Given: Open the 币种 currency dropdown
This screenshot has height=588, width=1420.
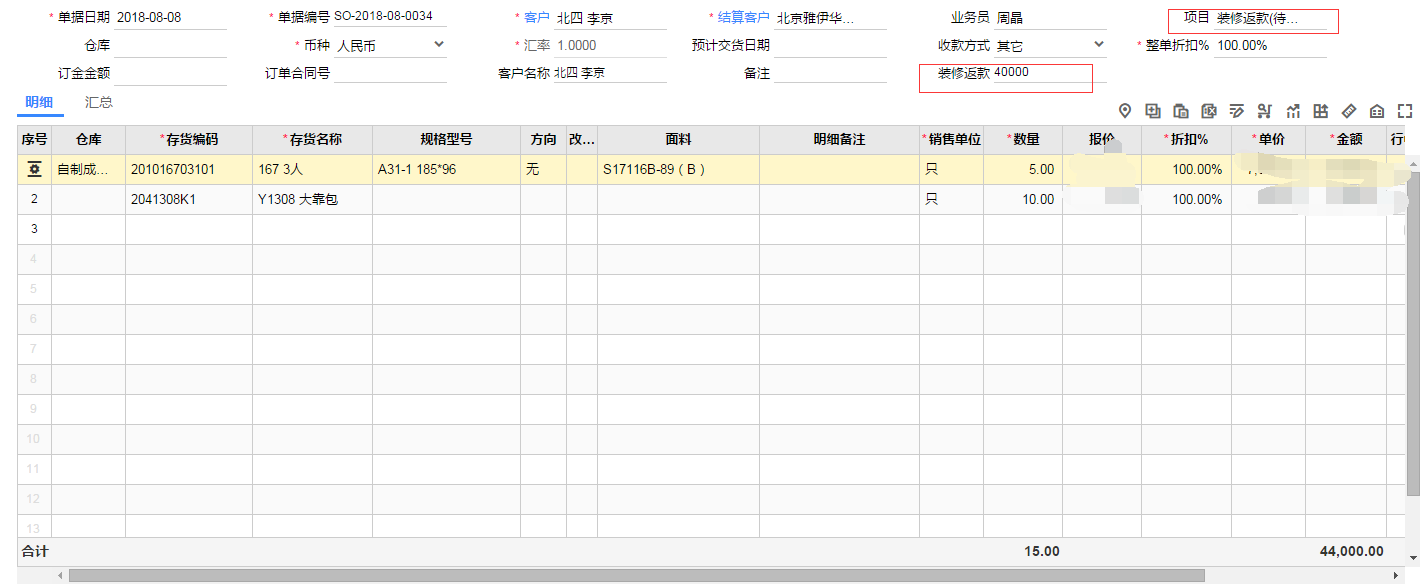Looking at the screenshot, I should click(439, 45).
